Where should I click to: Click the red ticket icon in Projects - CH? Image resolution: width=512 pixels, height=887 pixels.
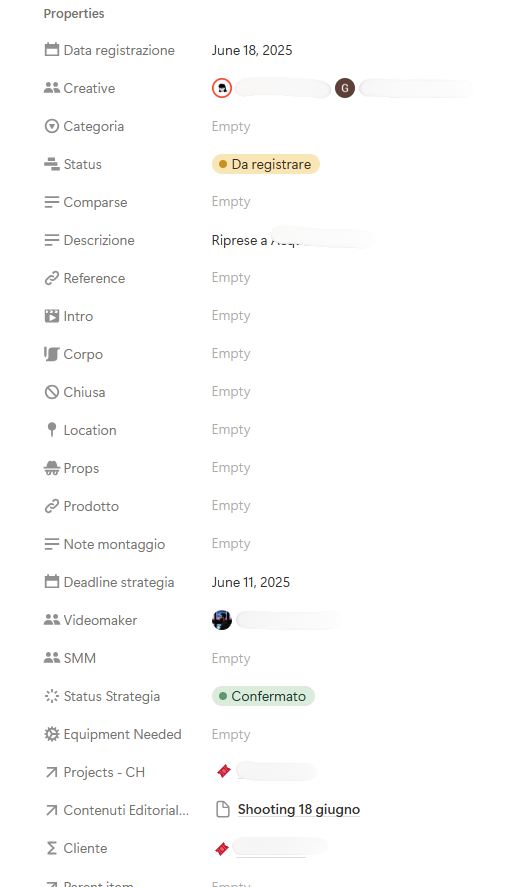tap(223, 771)
